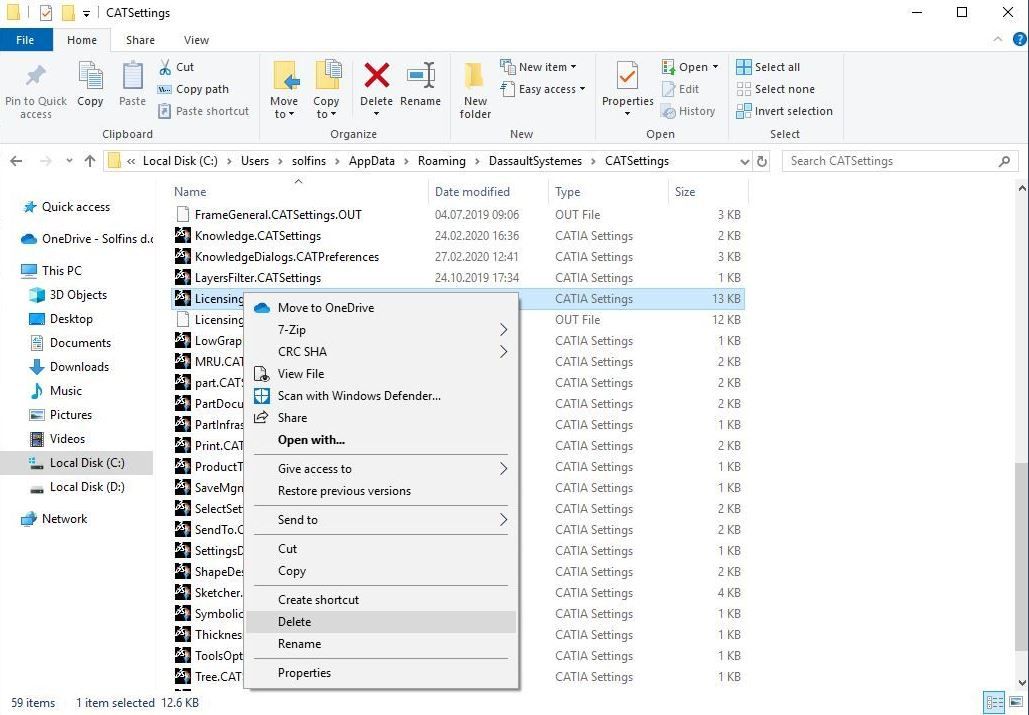Image resolution: width=1029 pixels, height=715 pixels.
Task: Switch to large icons view layout
Action: (1015, 702)
